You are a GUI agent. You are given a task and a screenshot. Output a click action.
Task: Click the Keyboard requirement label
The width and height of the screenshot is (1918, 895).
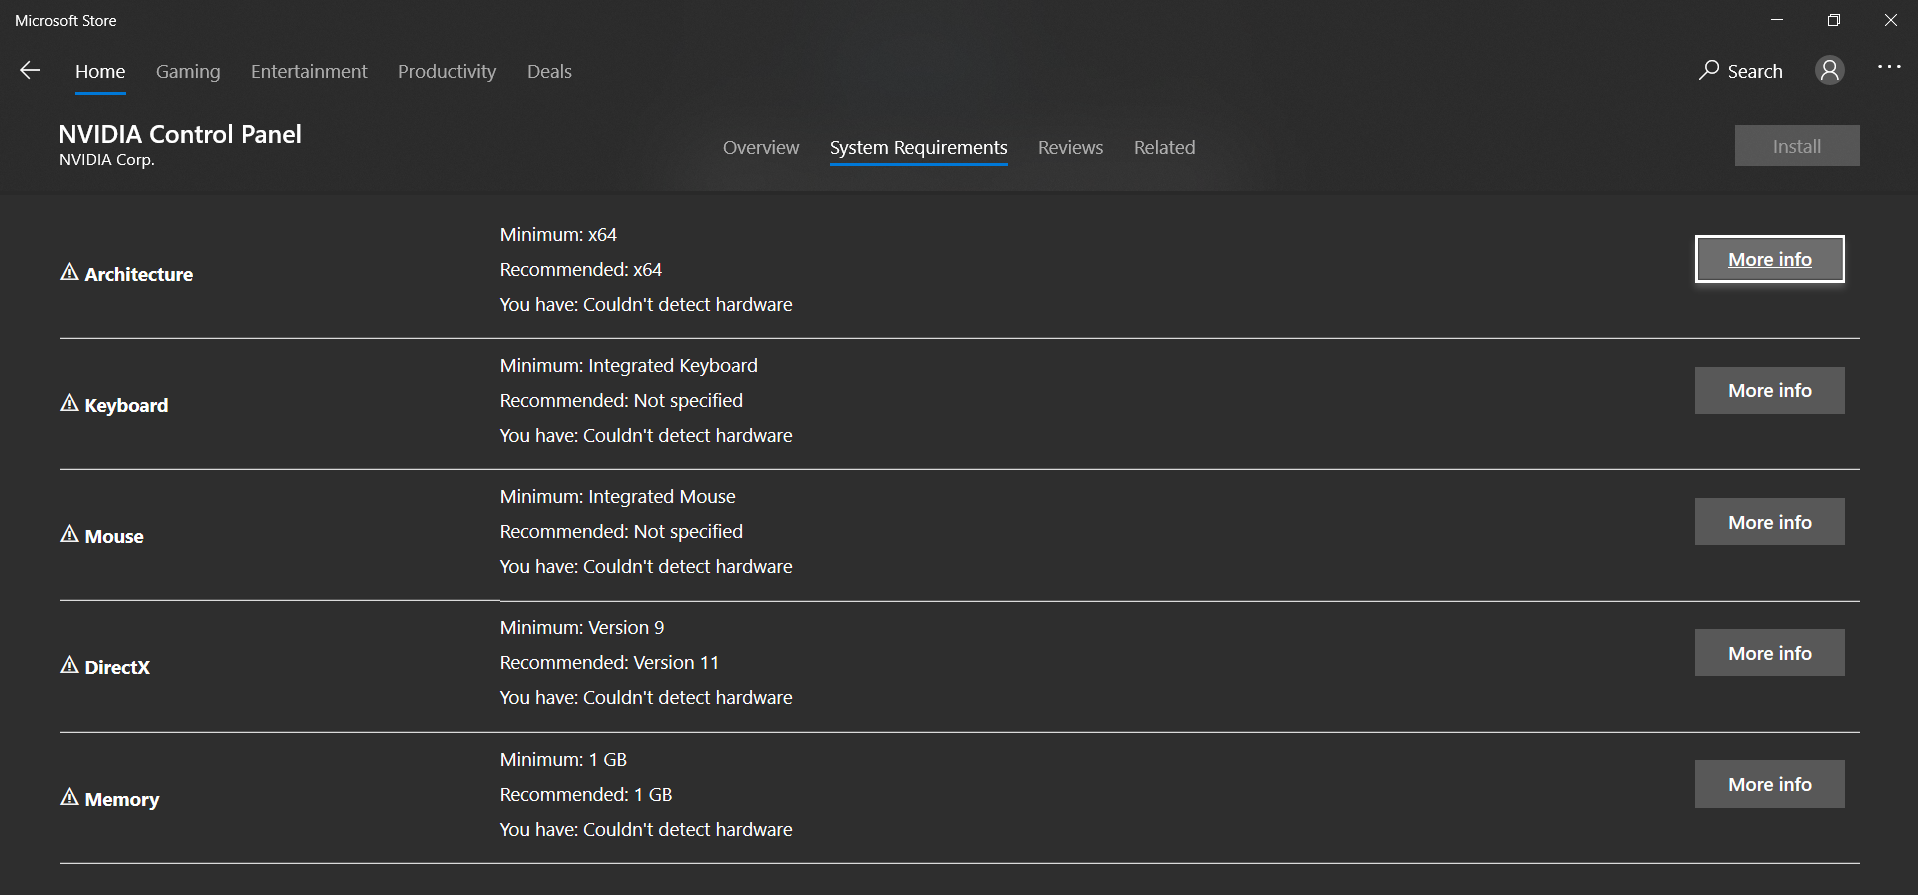pyautogui.click(x=126, y=405)
